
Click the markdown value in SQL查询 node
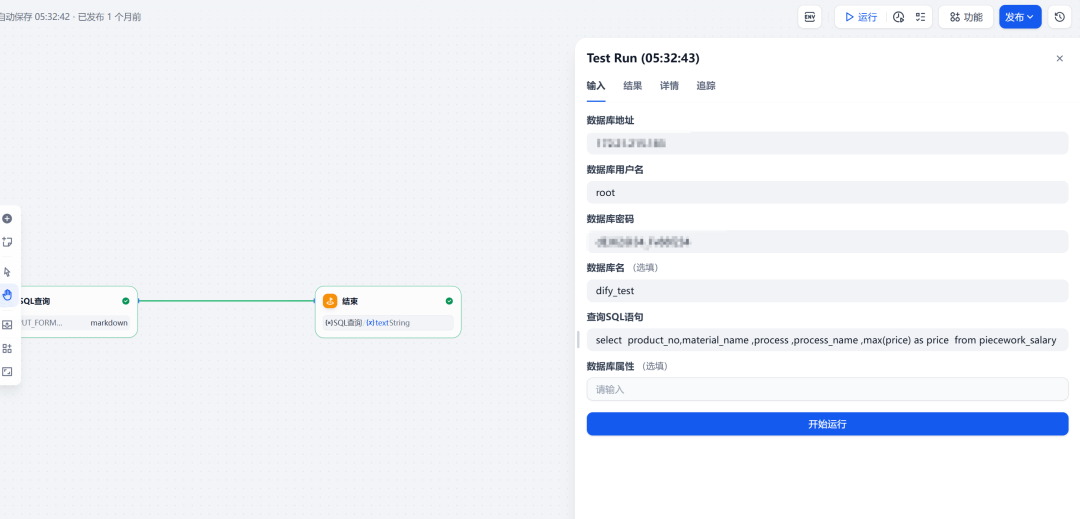[x=109, y=323]
